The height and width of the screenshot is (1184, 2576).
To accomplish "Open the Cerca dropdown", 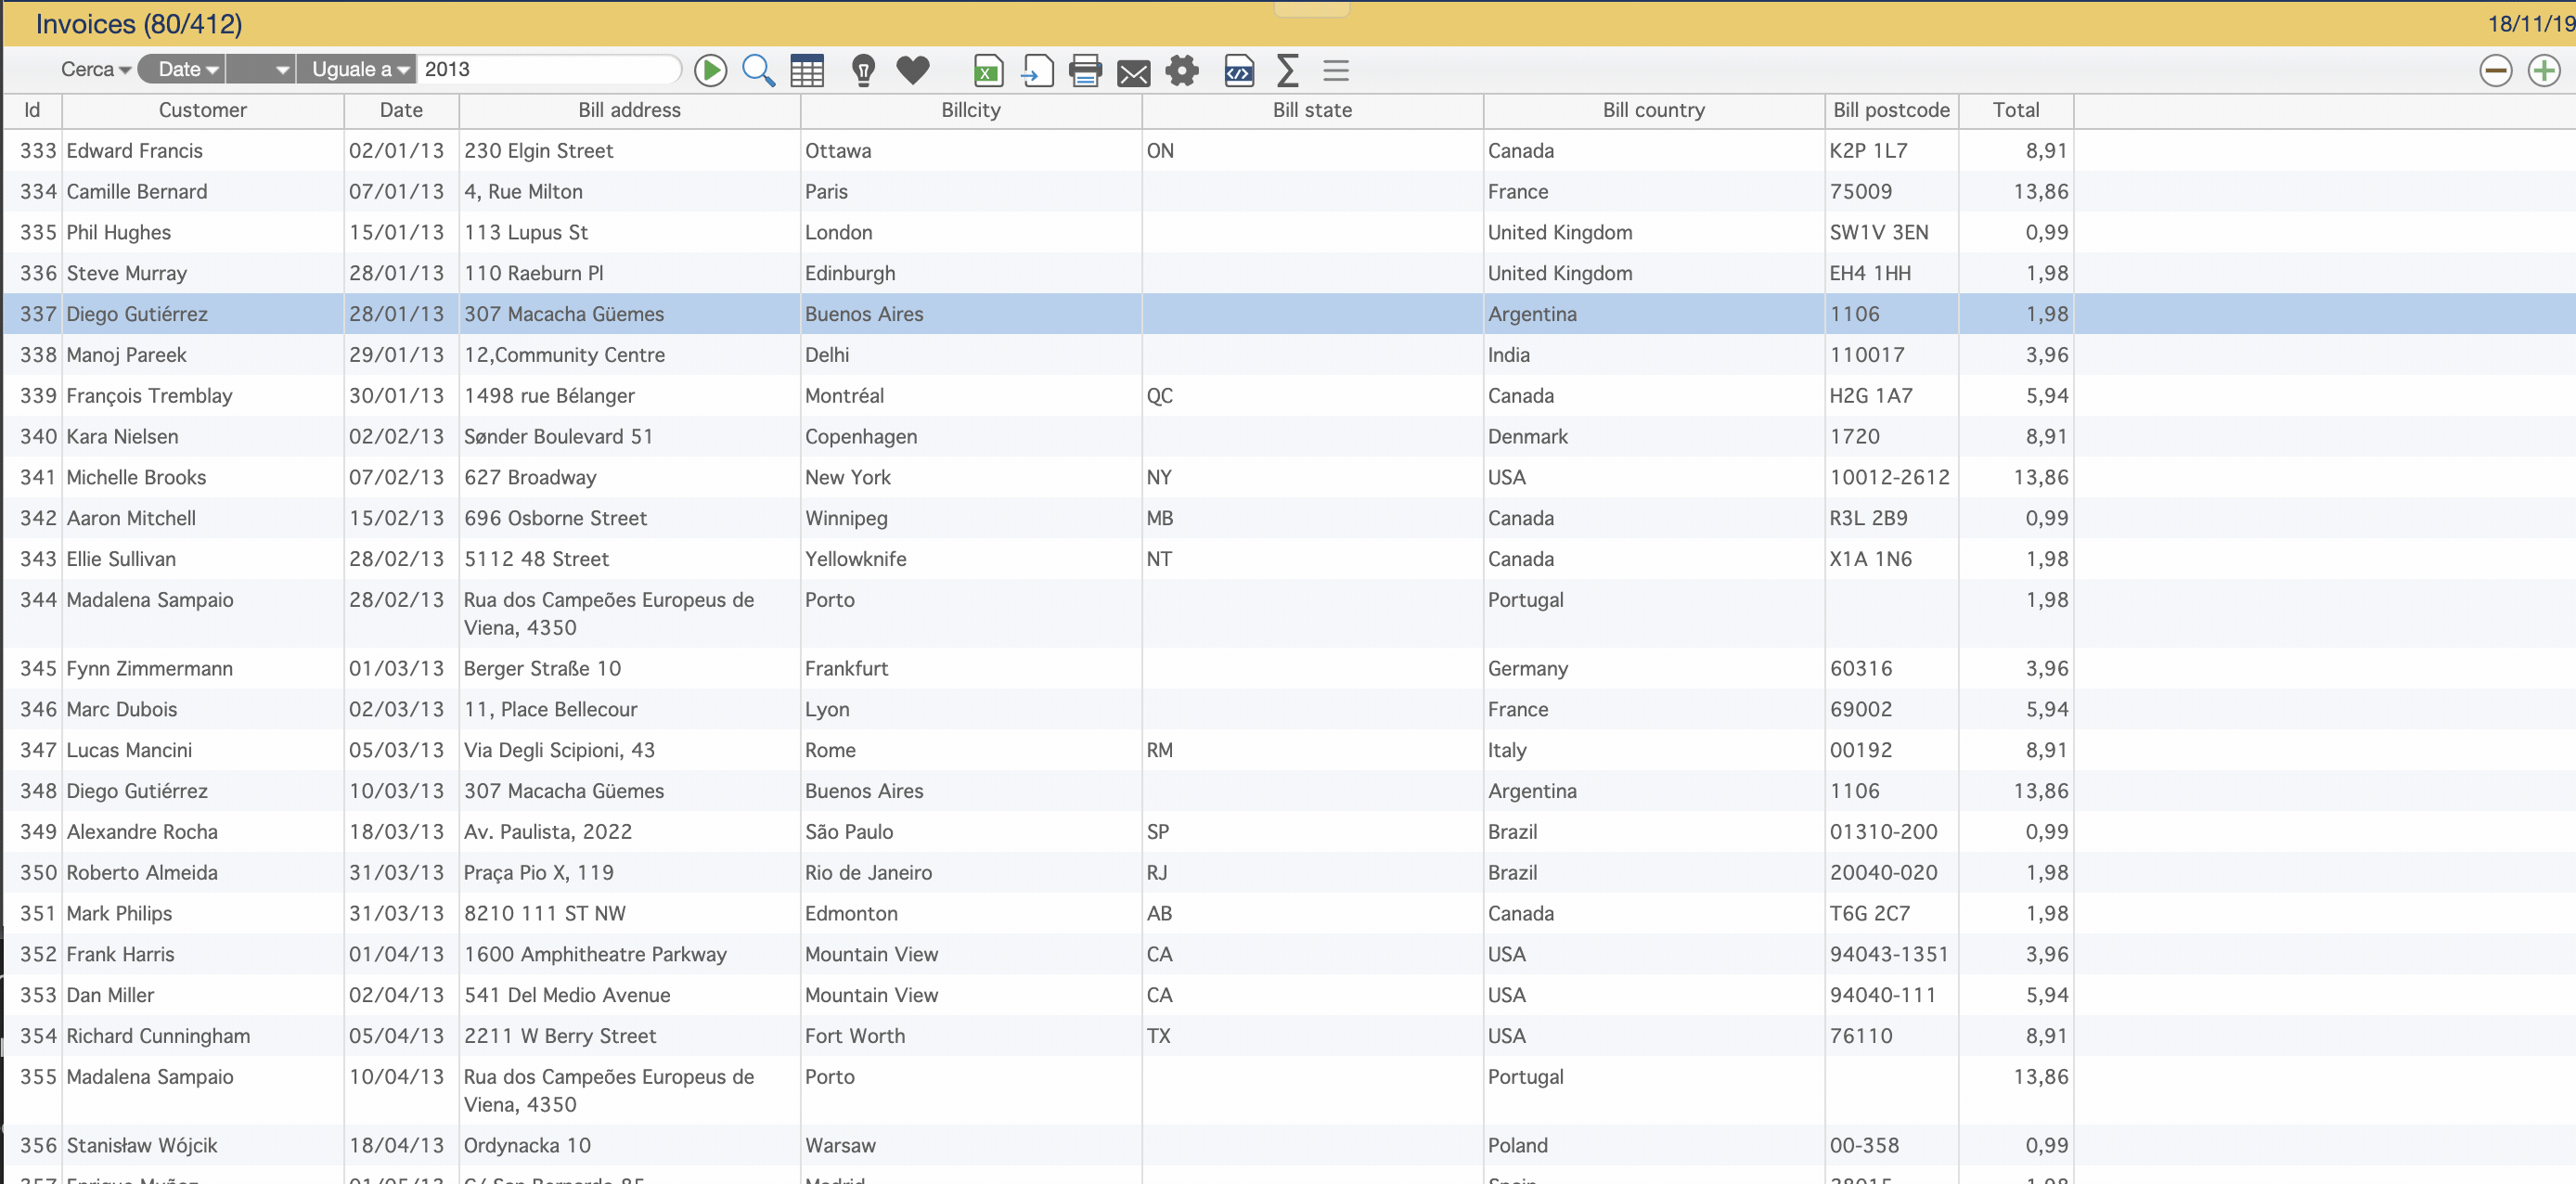I will [95, 69].
